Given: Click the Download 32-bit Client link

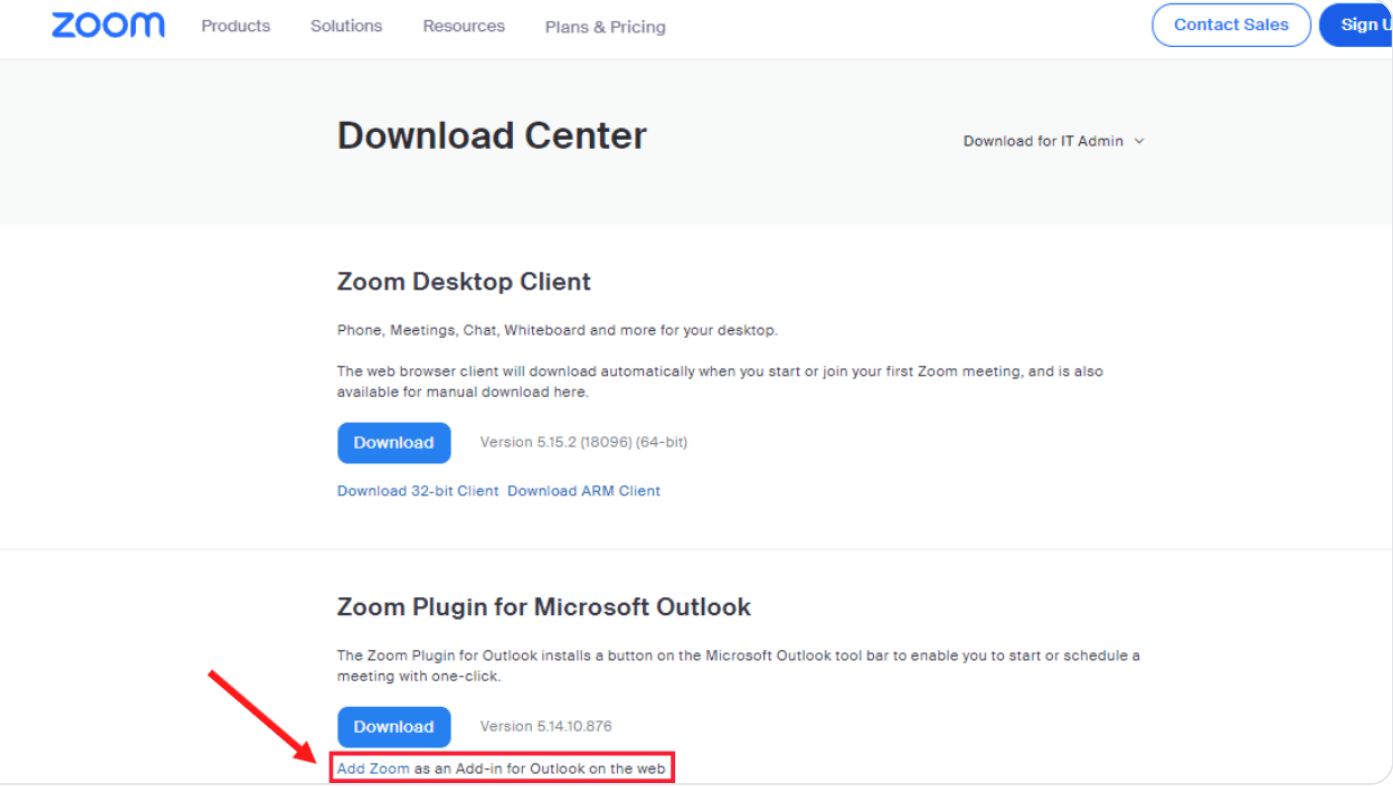Looking at the screenshot, I should (x=417, y=491).
